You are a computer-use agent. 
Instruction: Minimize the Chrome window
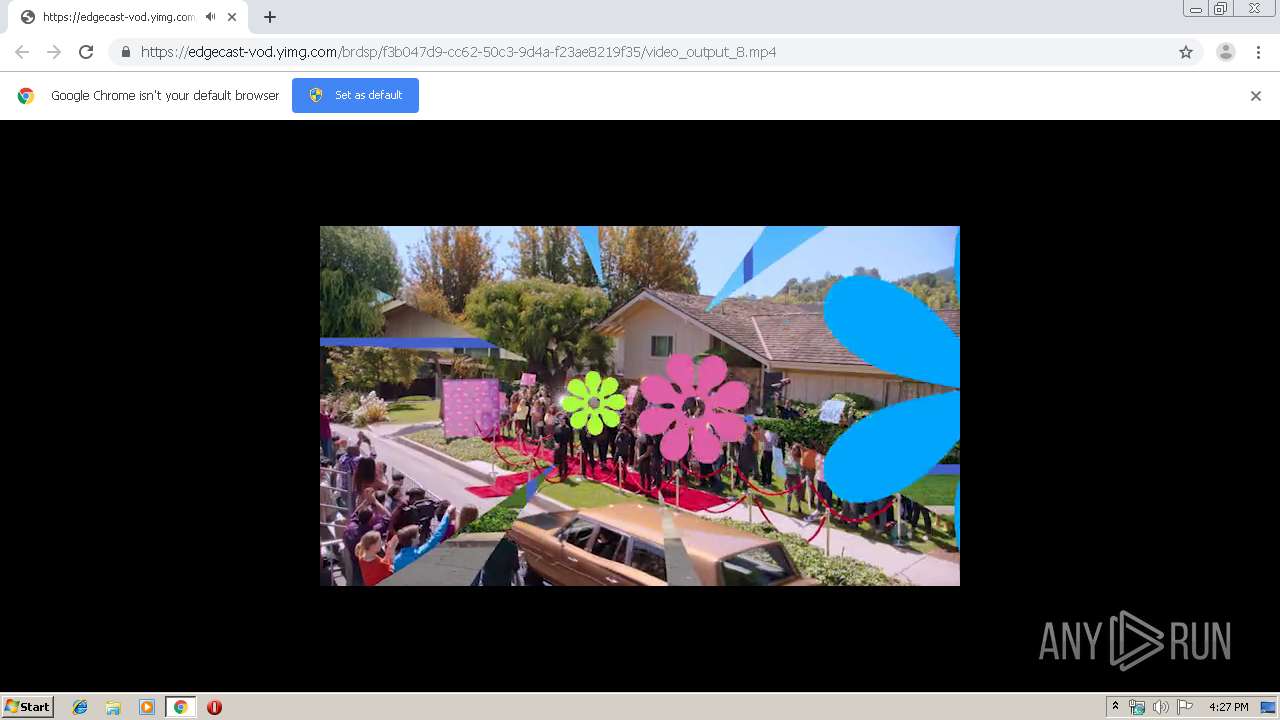1196,9
